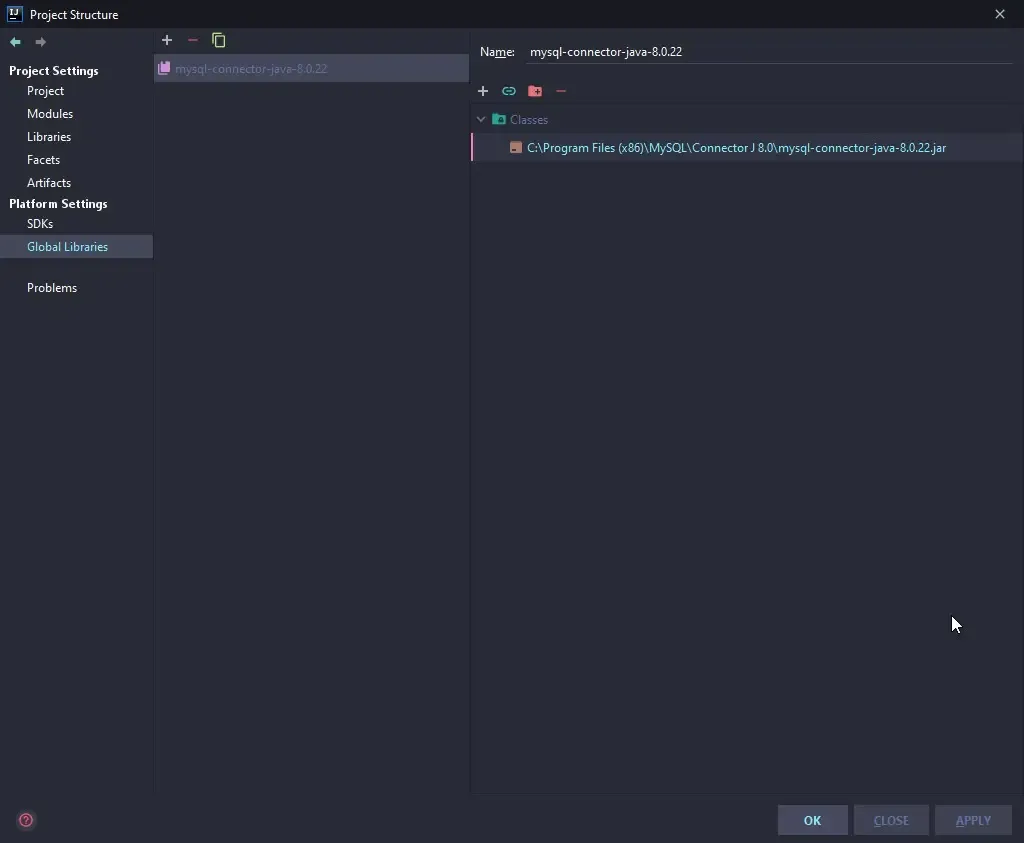Viewport: 1024px width, 843px height.
Task: Collapse the Classes tree node
Action: click(x=481, y=119)
